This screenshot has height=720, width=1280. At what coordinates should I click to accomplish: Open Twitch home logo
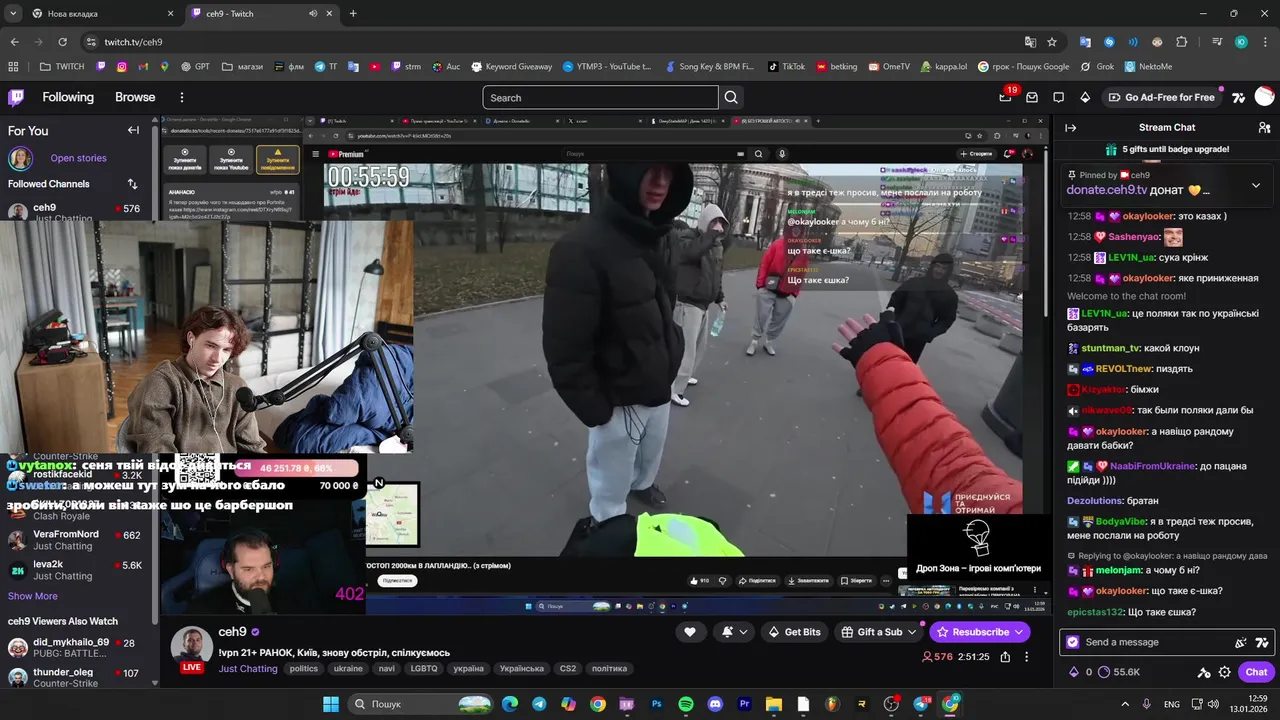coord(16,97)
